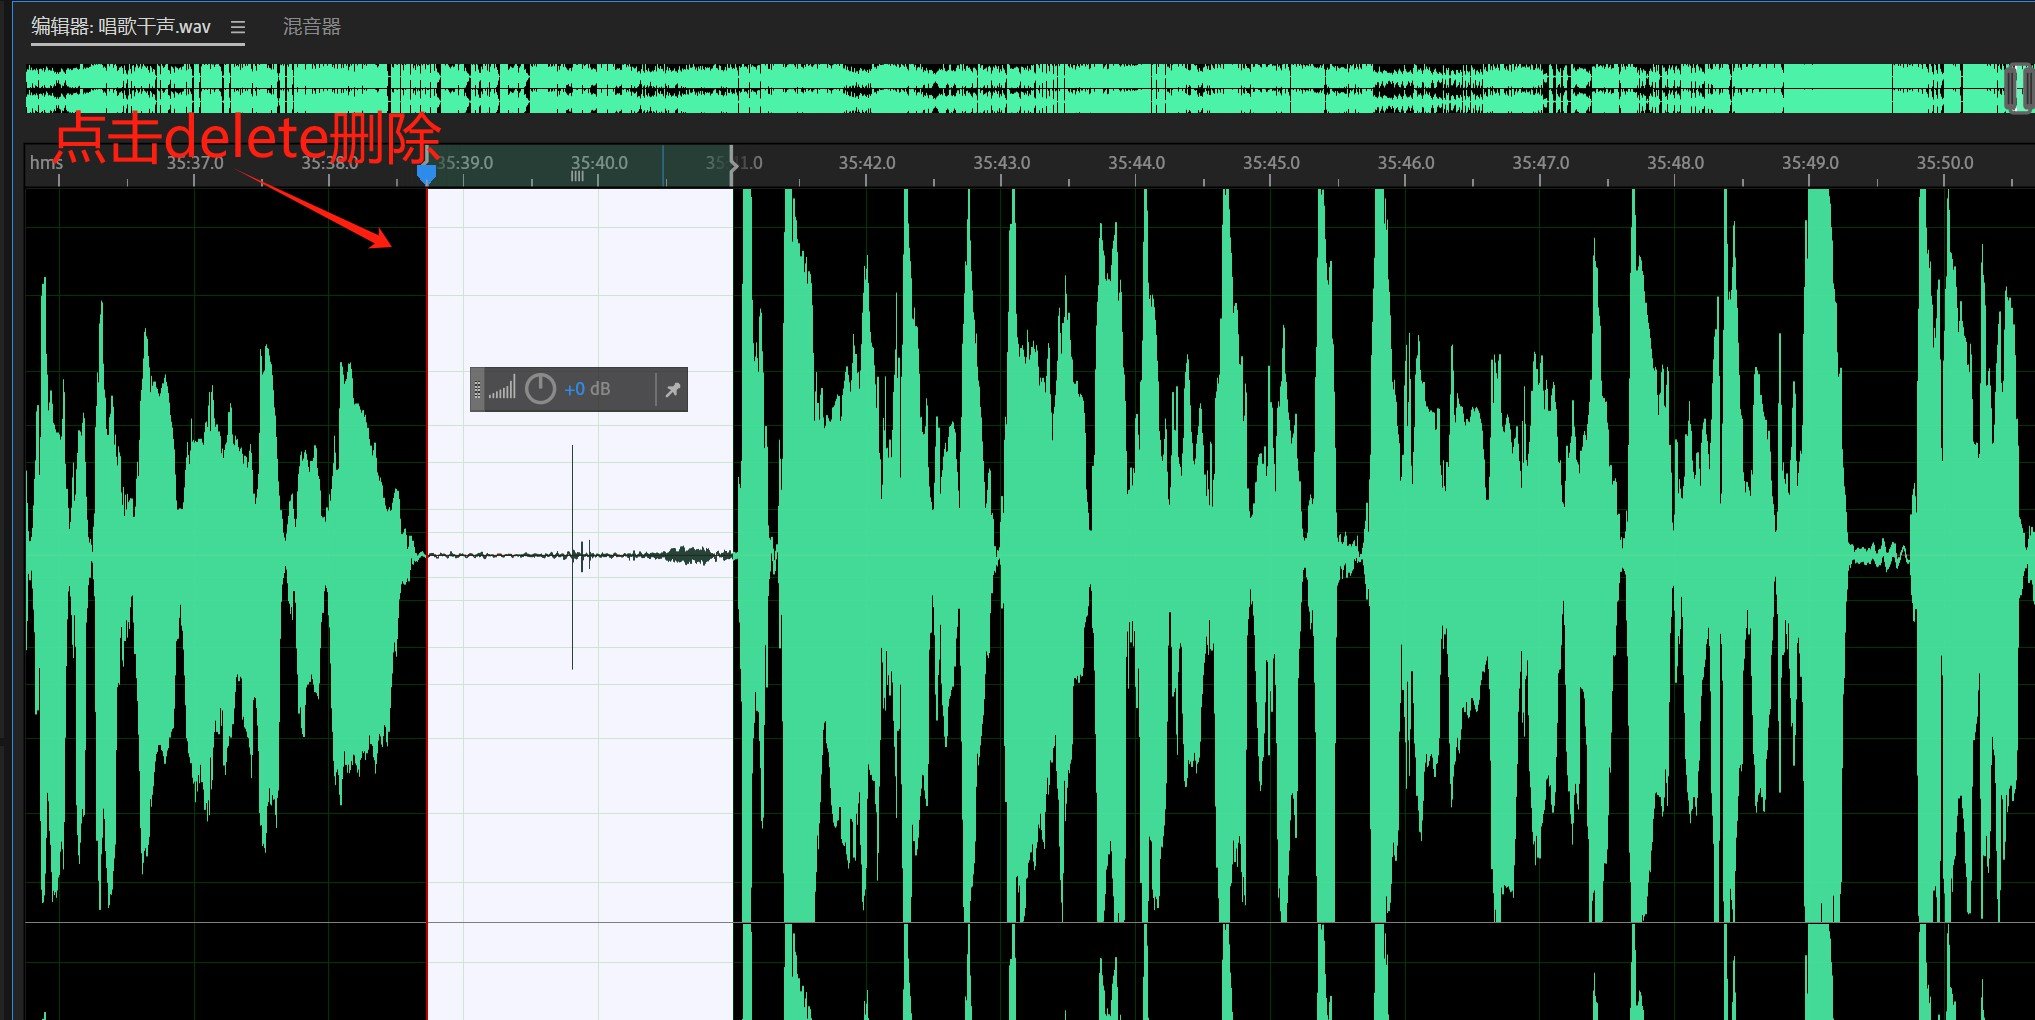Open the editor panel menu icon

pyautogui.click(x=237, y=27)
